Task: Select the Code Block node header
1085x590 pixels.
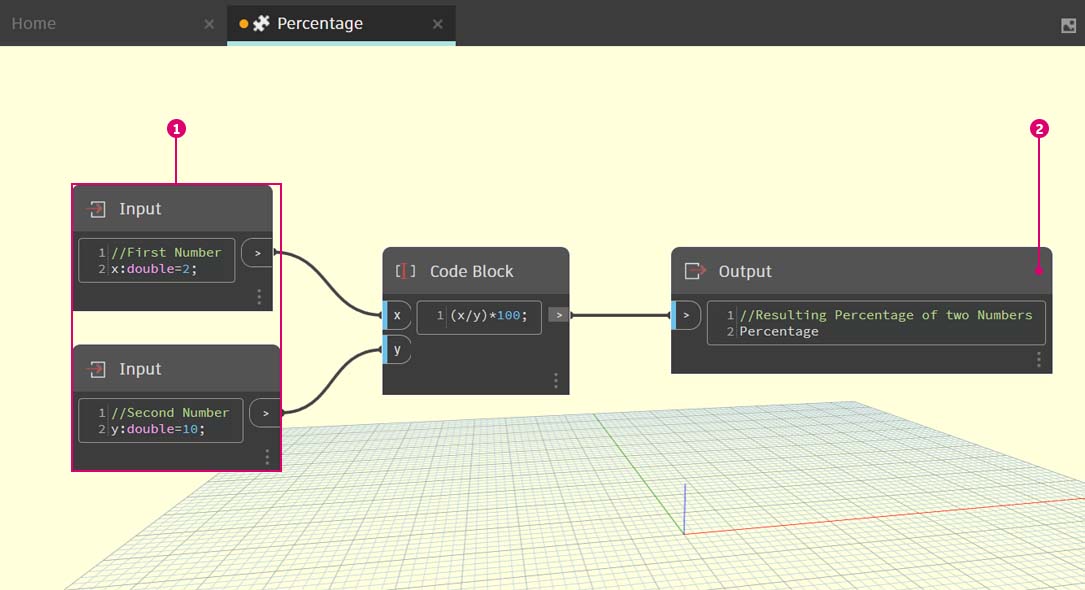Action: 476,270
